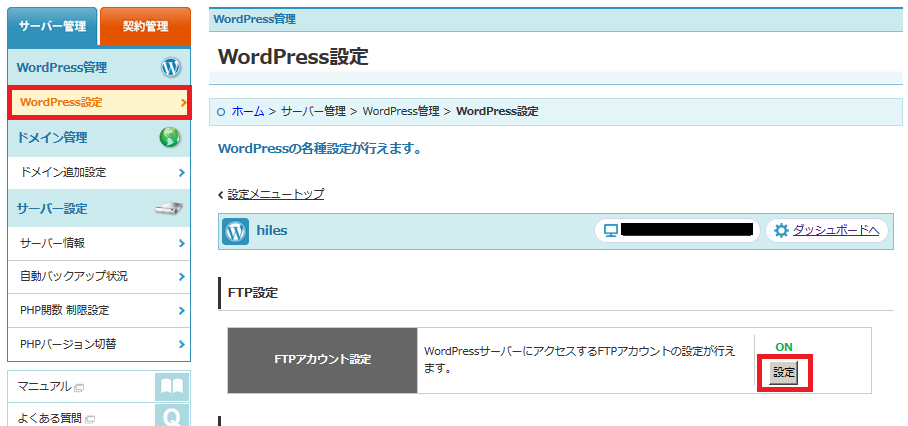Switch to the サーバー管理 tab

click(52, 27)
